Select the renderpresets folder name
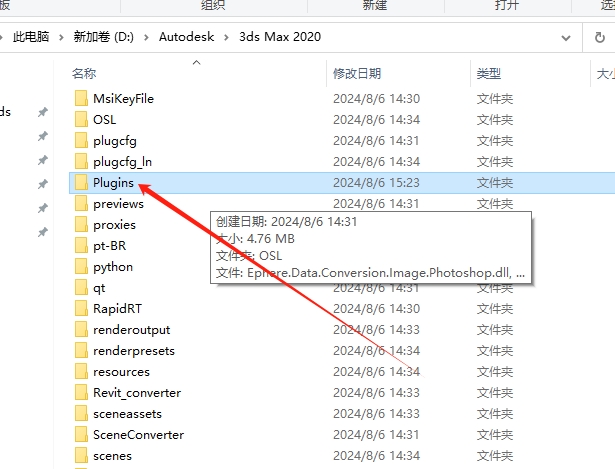This screenshot has width=615, height=469. pyautogui.click(x=134, y=351)
